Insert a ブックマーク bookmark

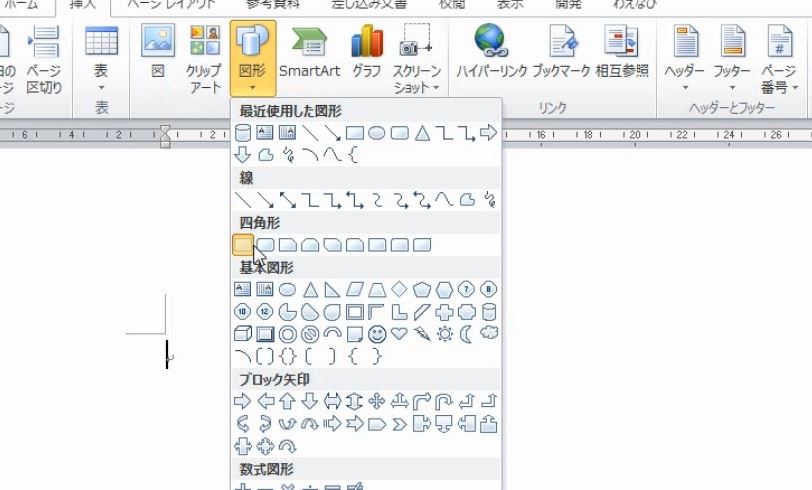click(561, 52)
